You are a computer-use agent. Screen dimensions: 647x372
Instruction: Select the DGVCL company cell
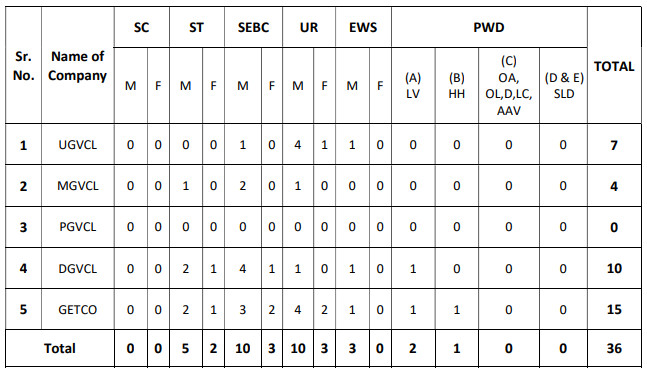tap(78, 268)
